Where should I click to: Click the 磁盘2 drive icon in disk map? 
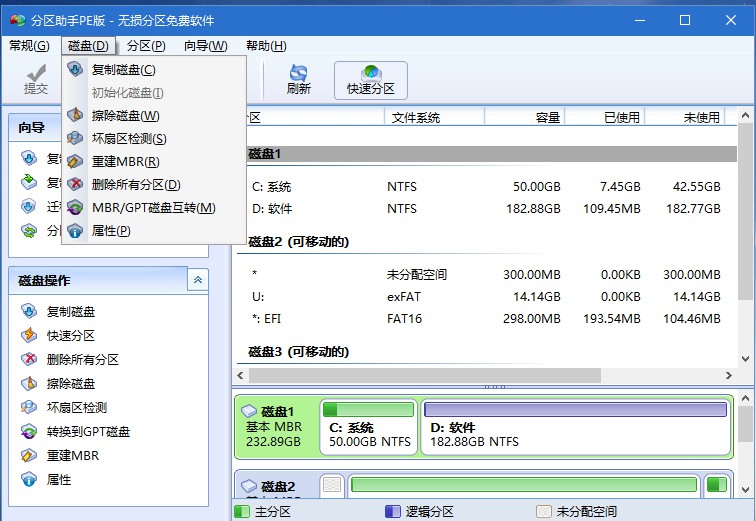tap(249, 486)
